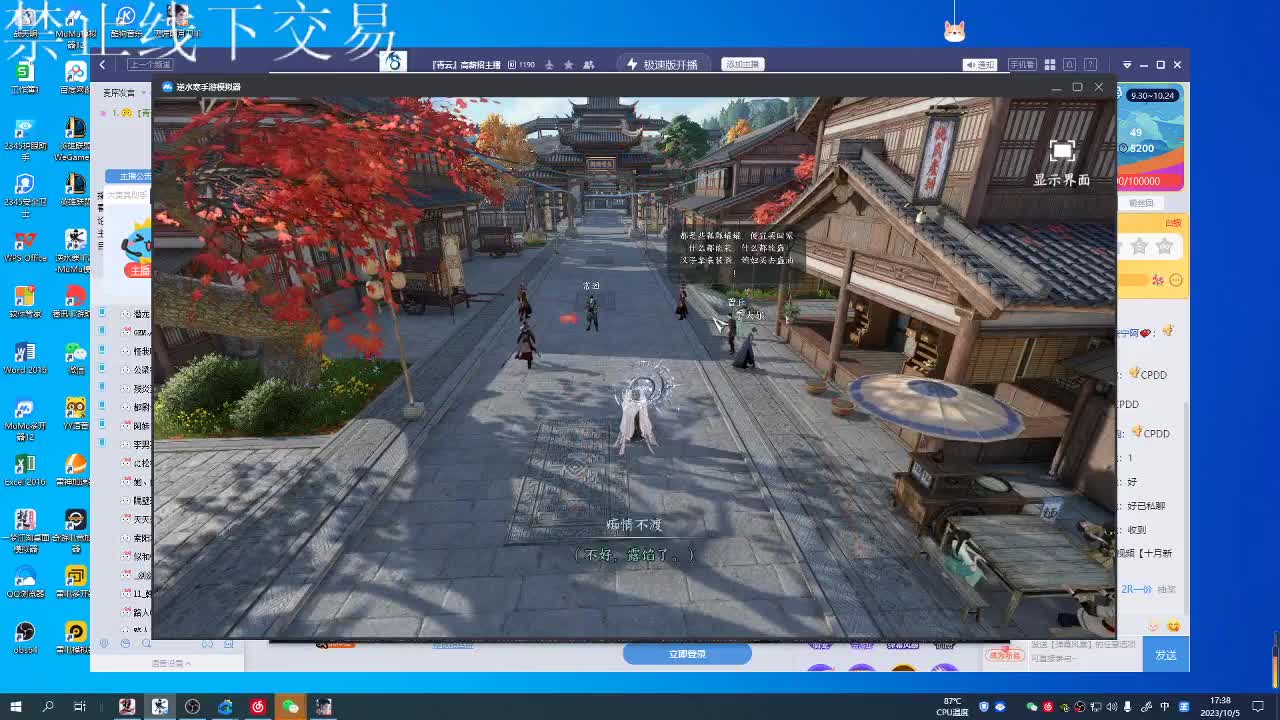The width and height of the screenshot is (1280, 720).
Task: Click the question mark help icon
Action: (1092, 64)
